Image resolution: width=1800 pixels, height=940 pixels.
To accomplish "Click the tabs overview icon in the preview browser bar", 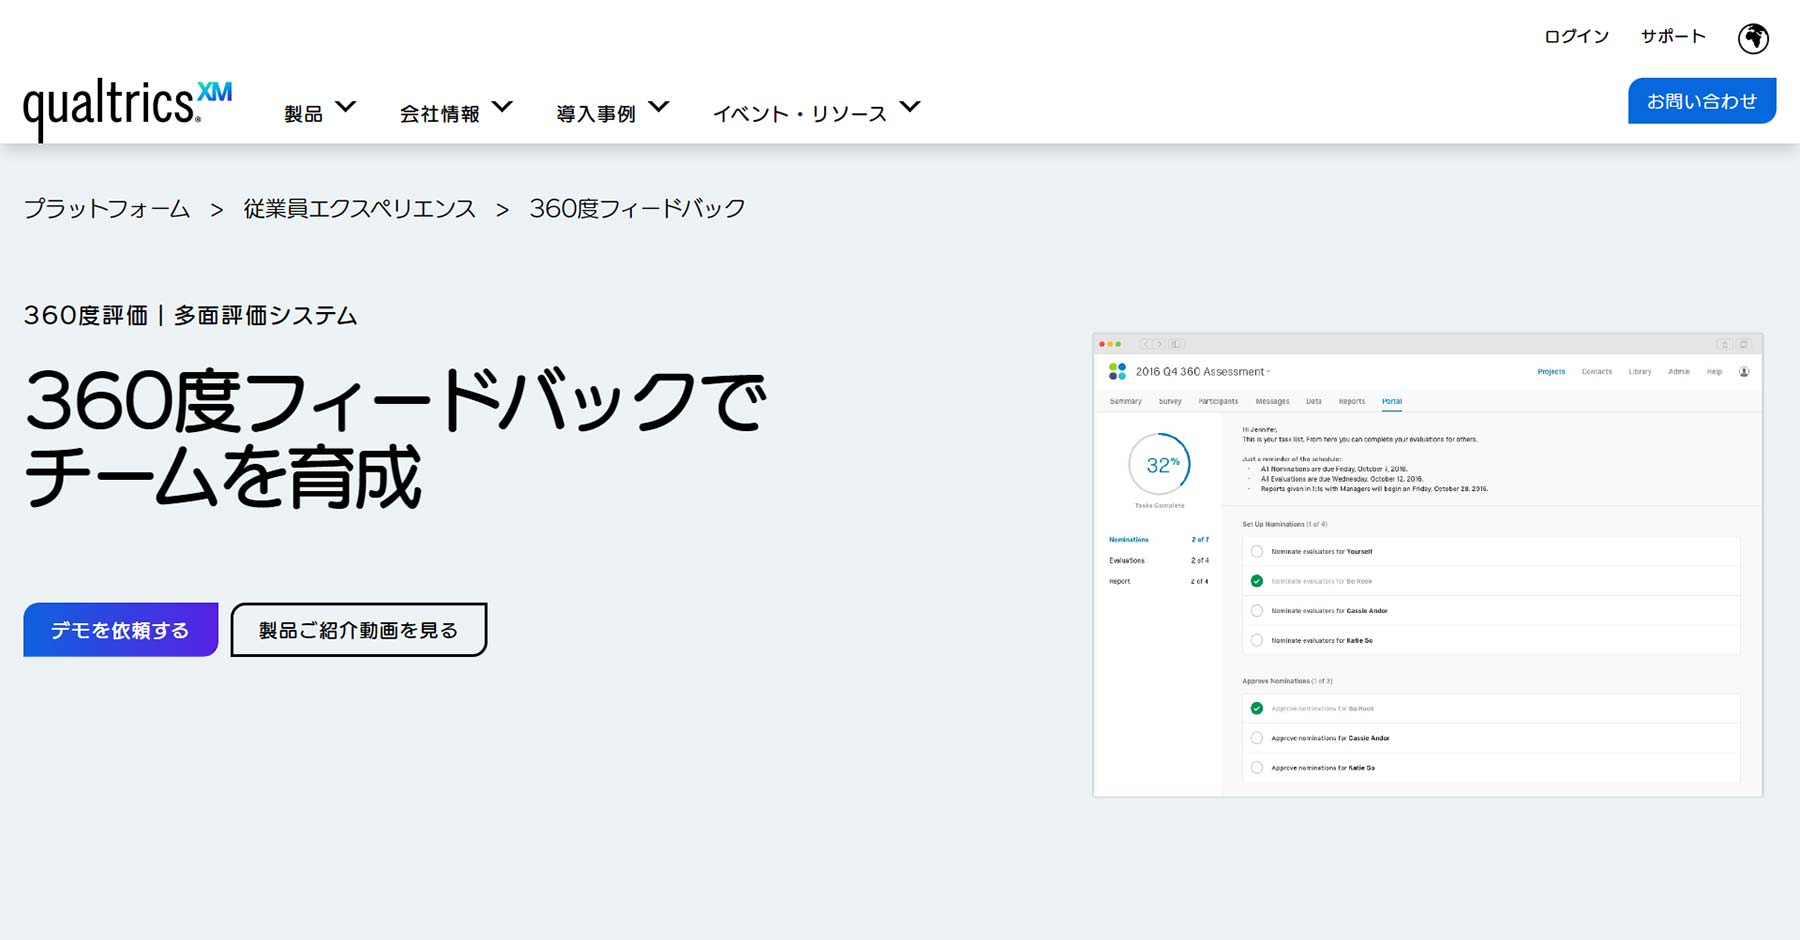I will [1744, 344].
